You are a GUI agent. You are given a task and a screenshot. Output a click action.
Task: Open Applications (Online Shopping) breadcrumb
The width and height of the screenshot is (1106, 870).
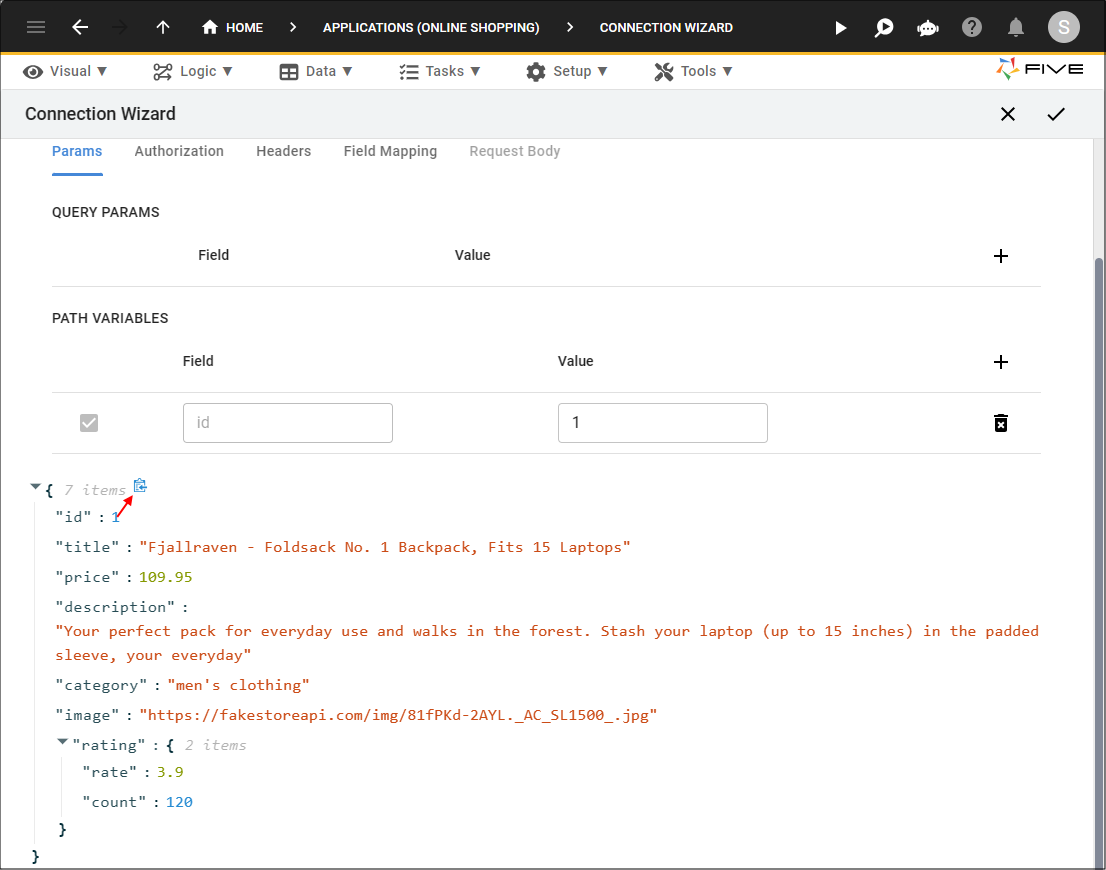[x=431, y=28]
